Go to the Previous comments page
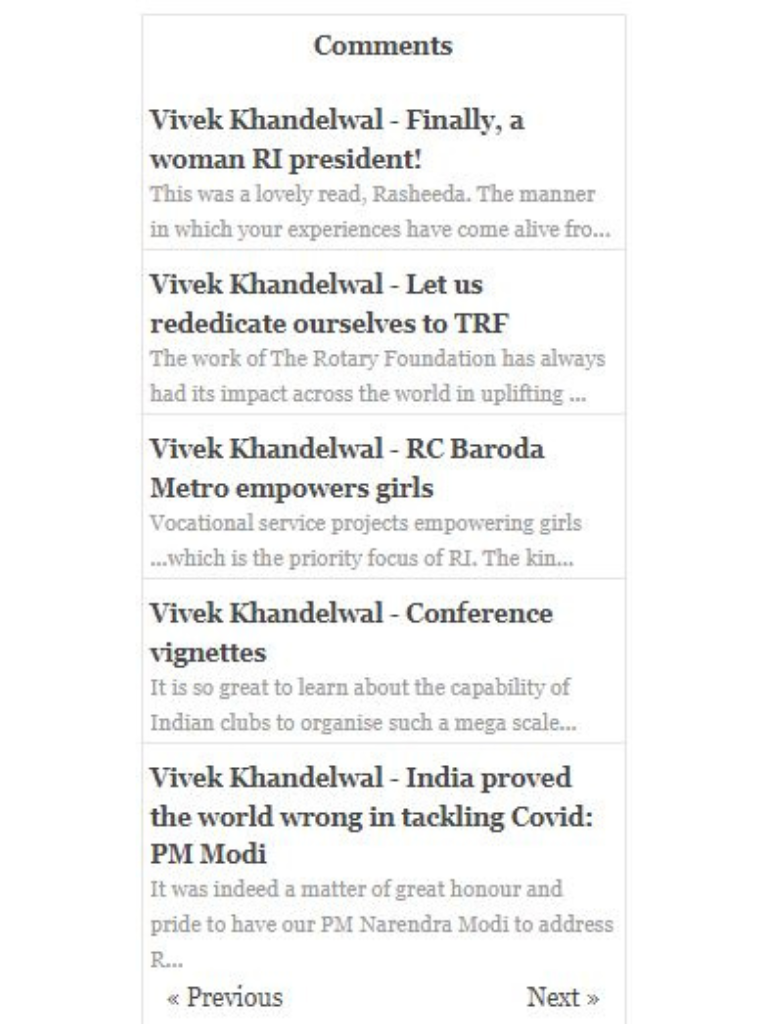 point(225,997)
